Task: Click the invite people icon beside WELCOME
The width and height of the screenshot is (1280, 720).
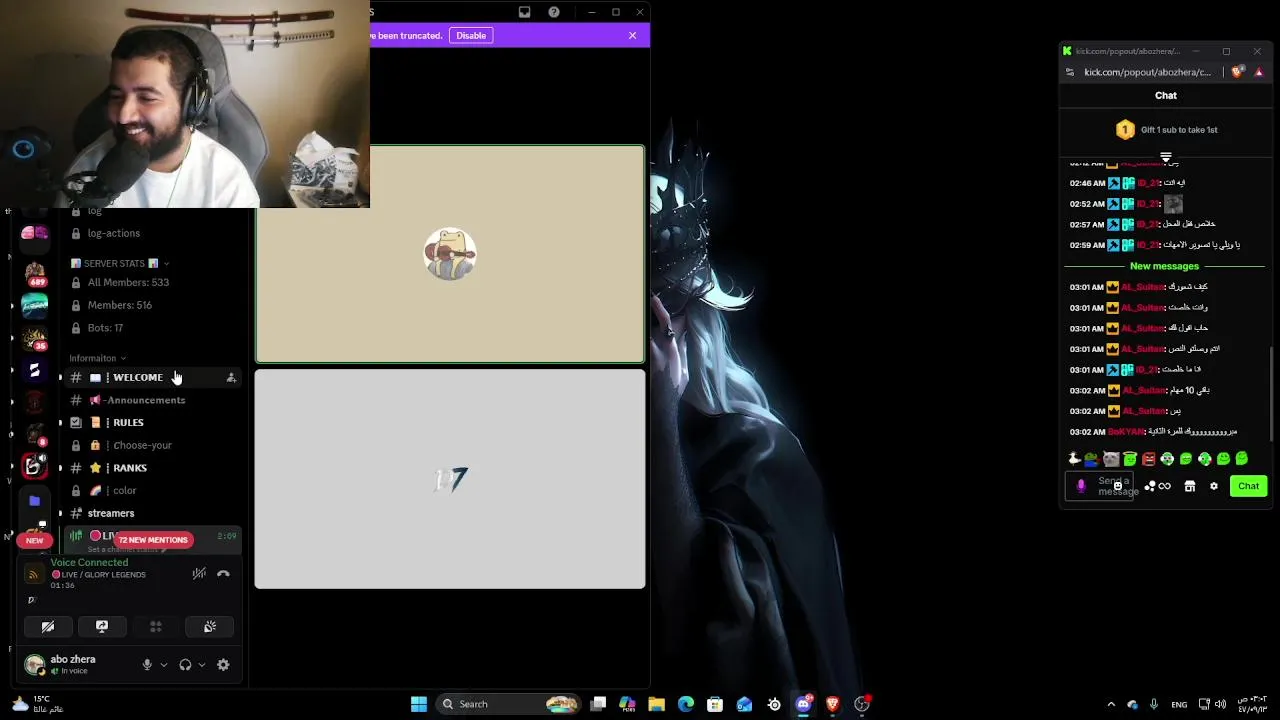Action: 231,377
